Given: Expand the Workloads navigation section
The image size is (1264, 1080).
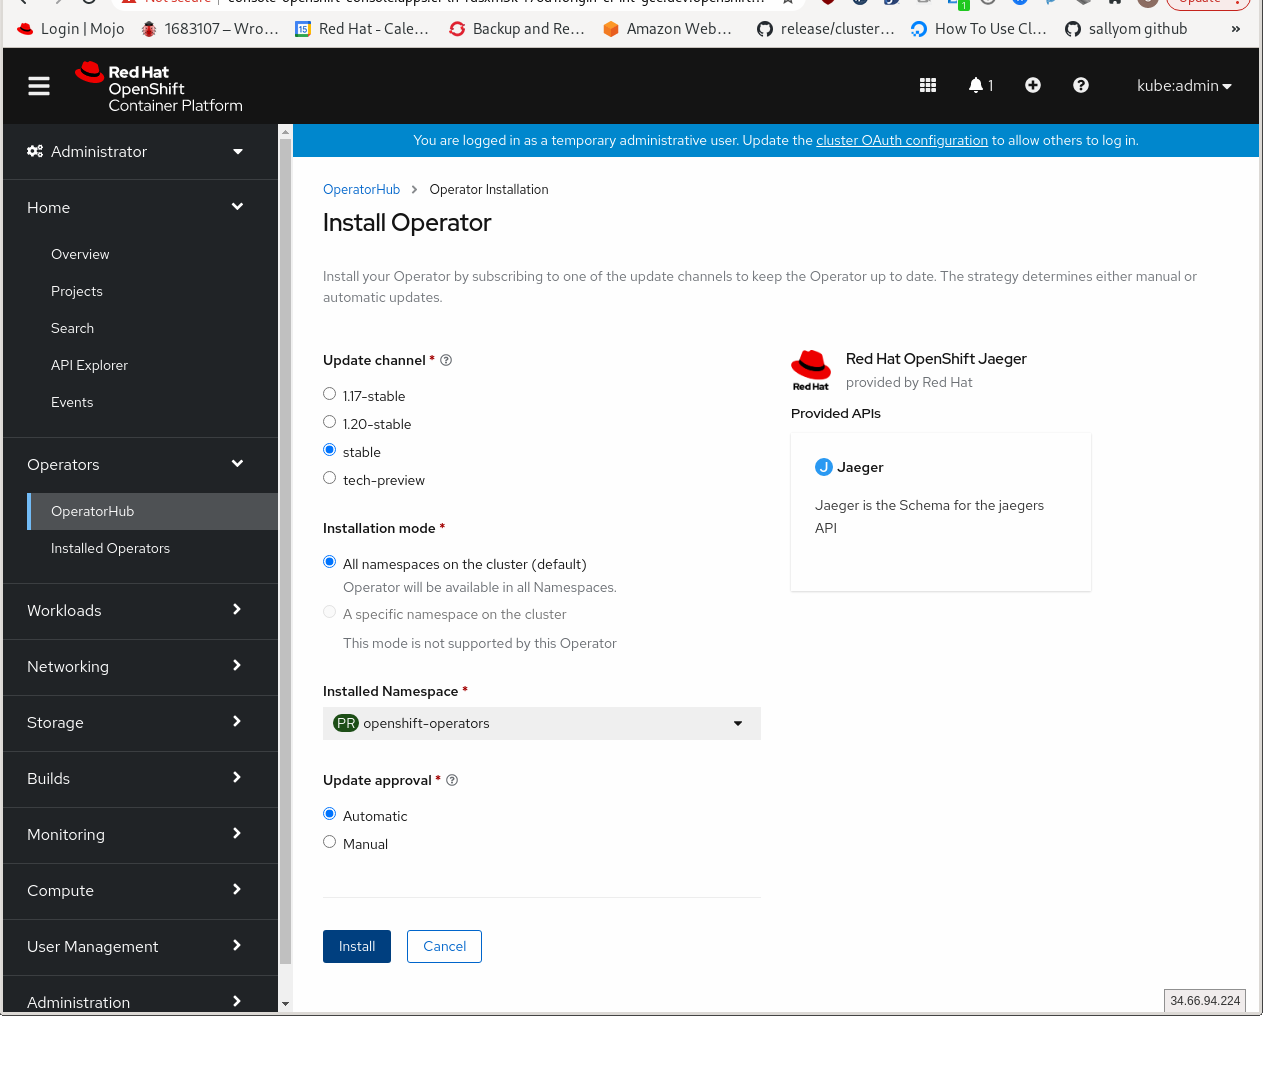Looking at the screenshot, I should coord(140,610).
